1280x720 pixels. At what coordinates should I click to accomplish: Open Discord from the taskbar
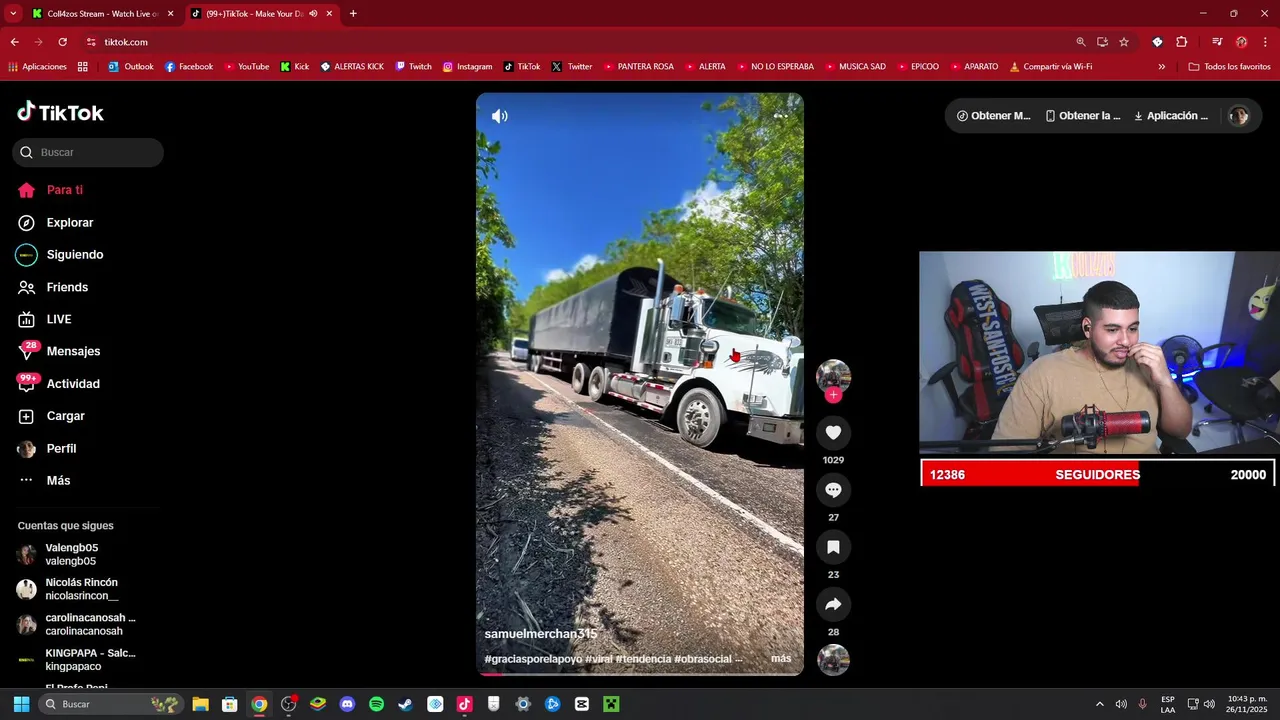tap(347, 704)
